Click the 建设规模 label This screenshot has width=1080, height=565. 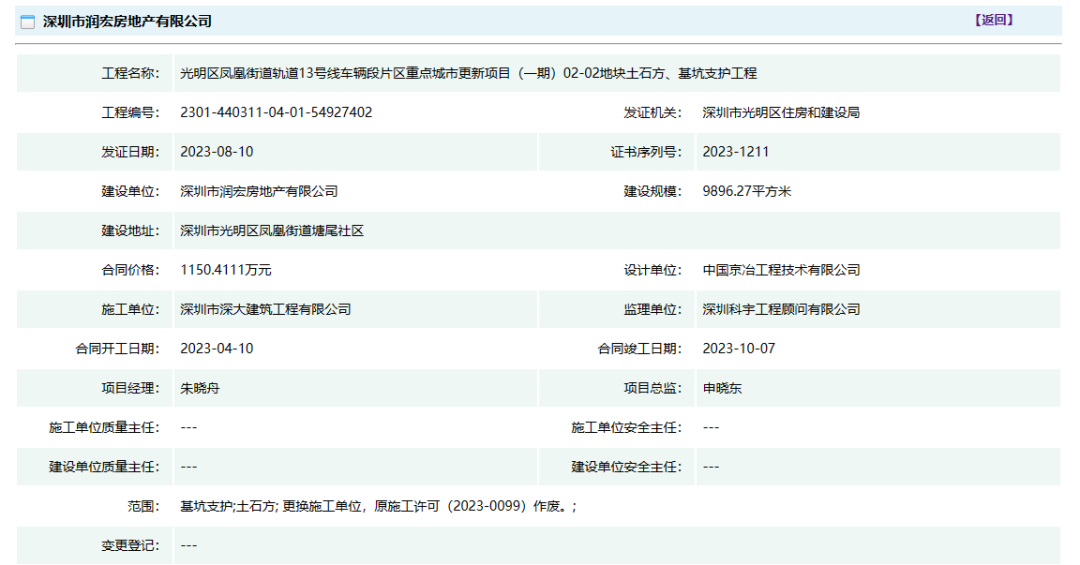pyautogui.click(x=653, y=191)
